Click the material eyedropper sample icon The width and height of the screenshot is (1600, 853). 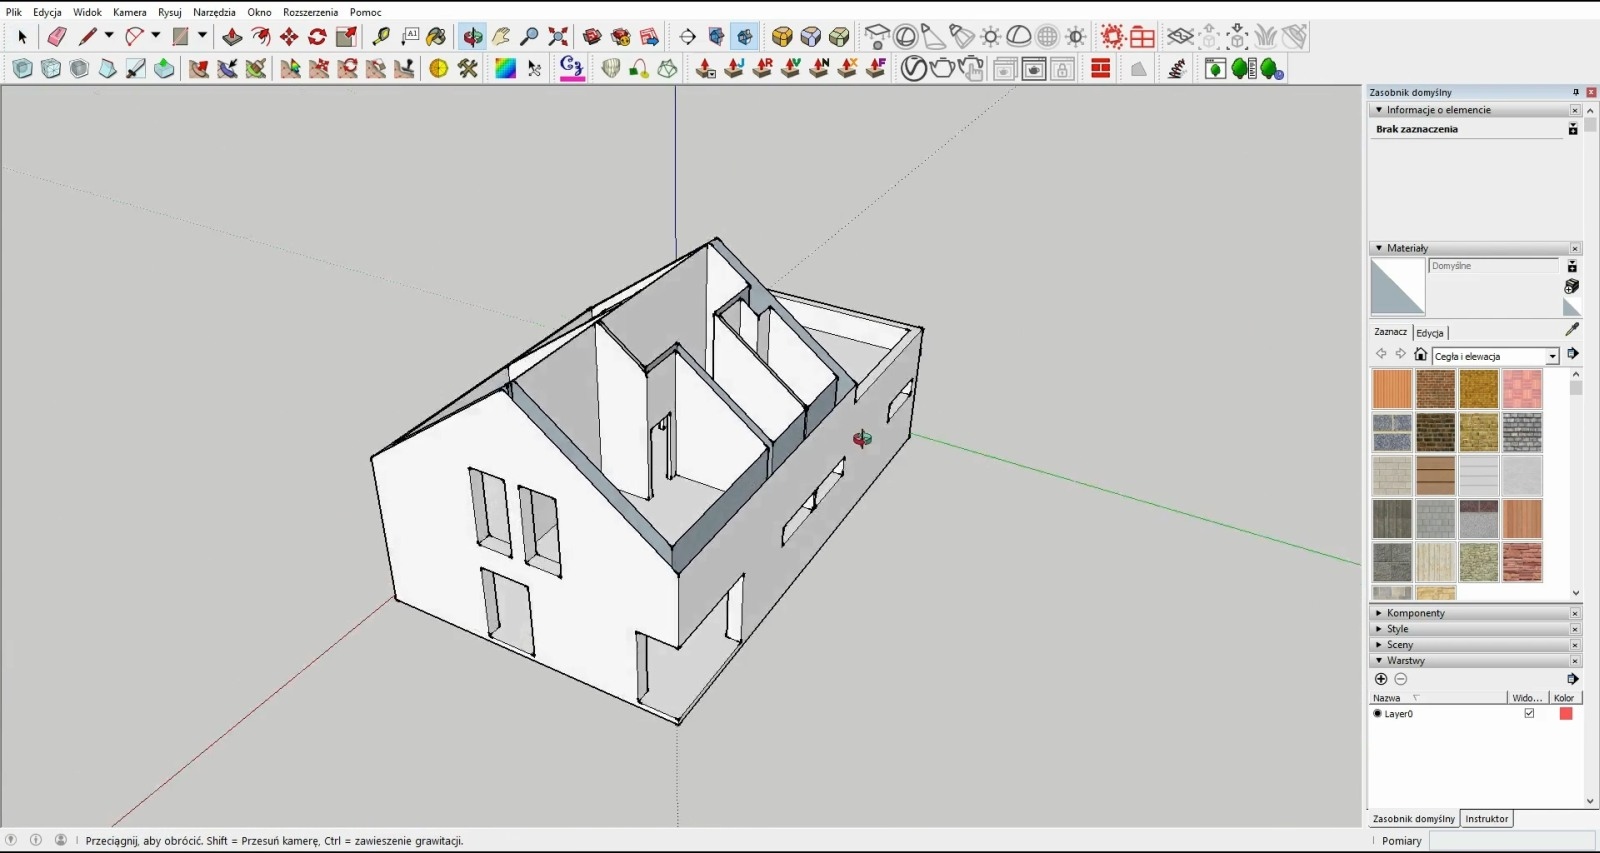[x=1571, y=329]
